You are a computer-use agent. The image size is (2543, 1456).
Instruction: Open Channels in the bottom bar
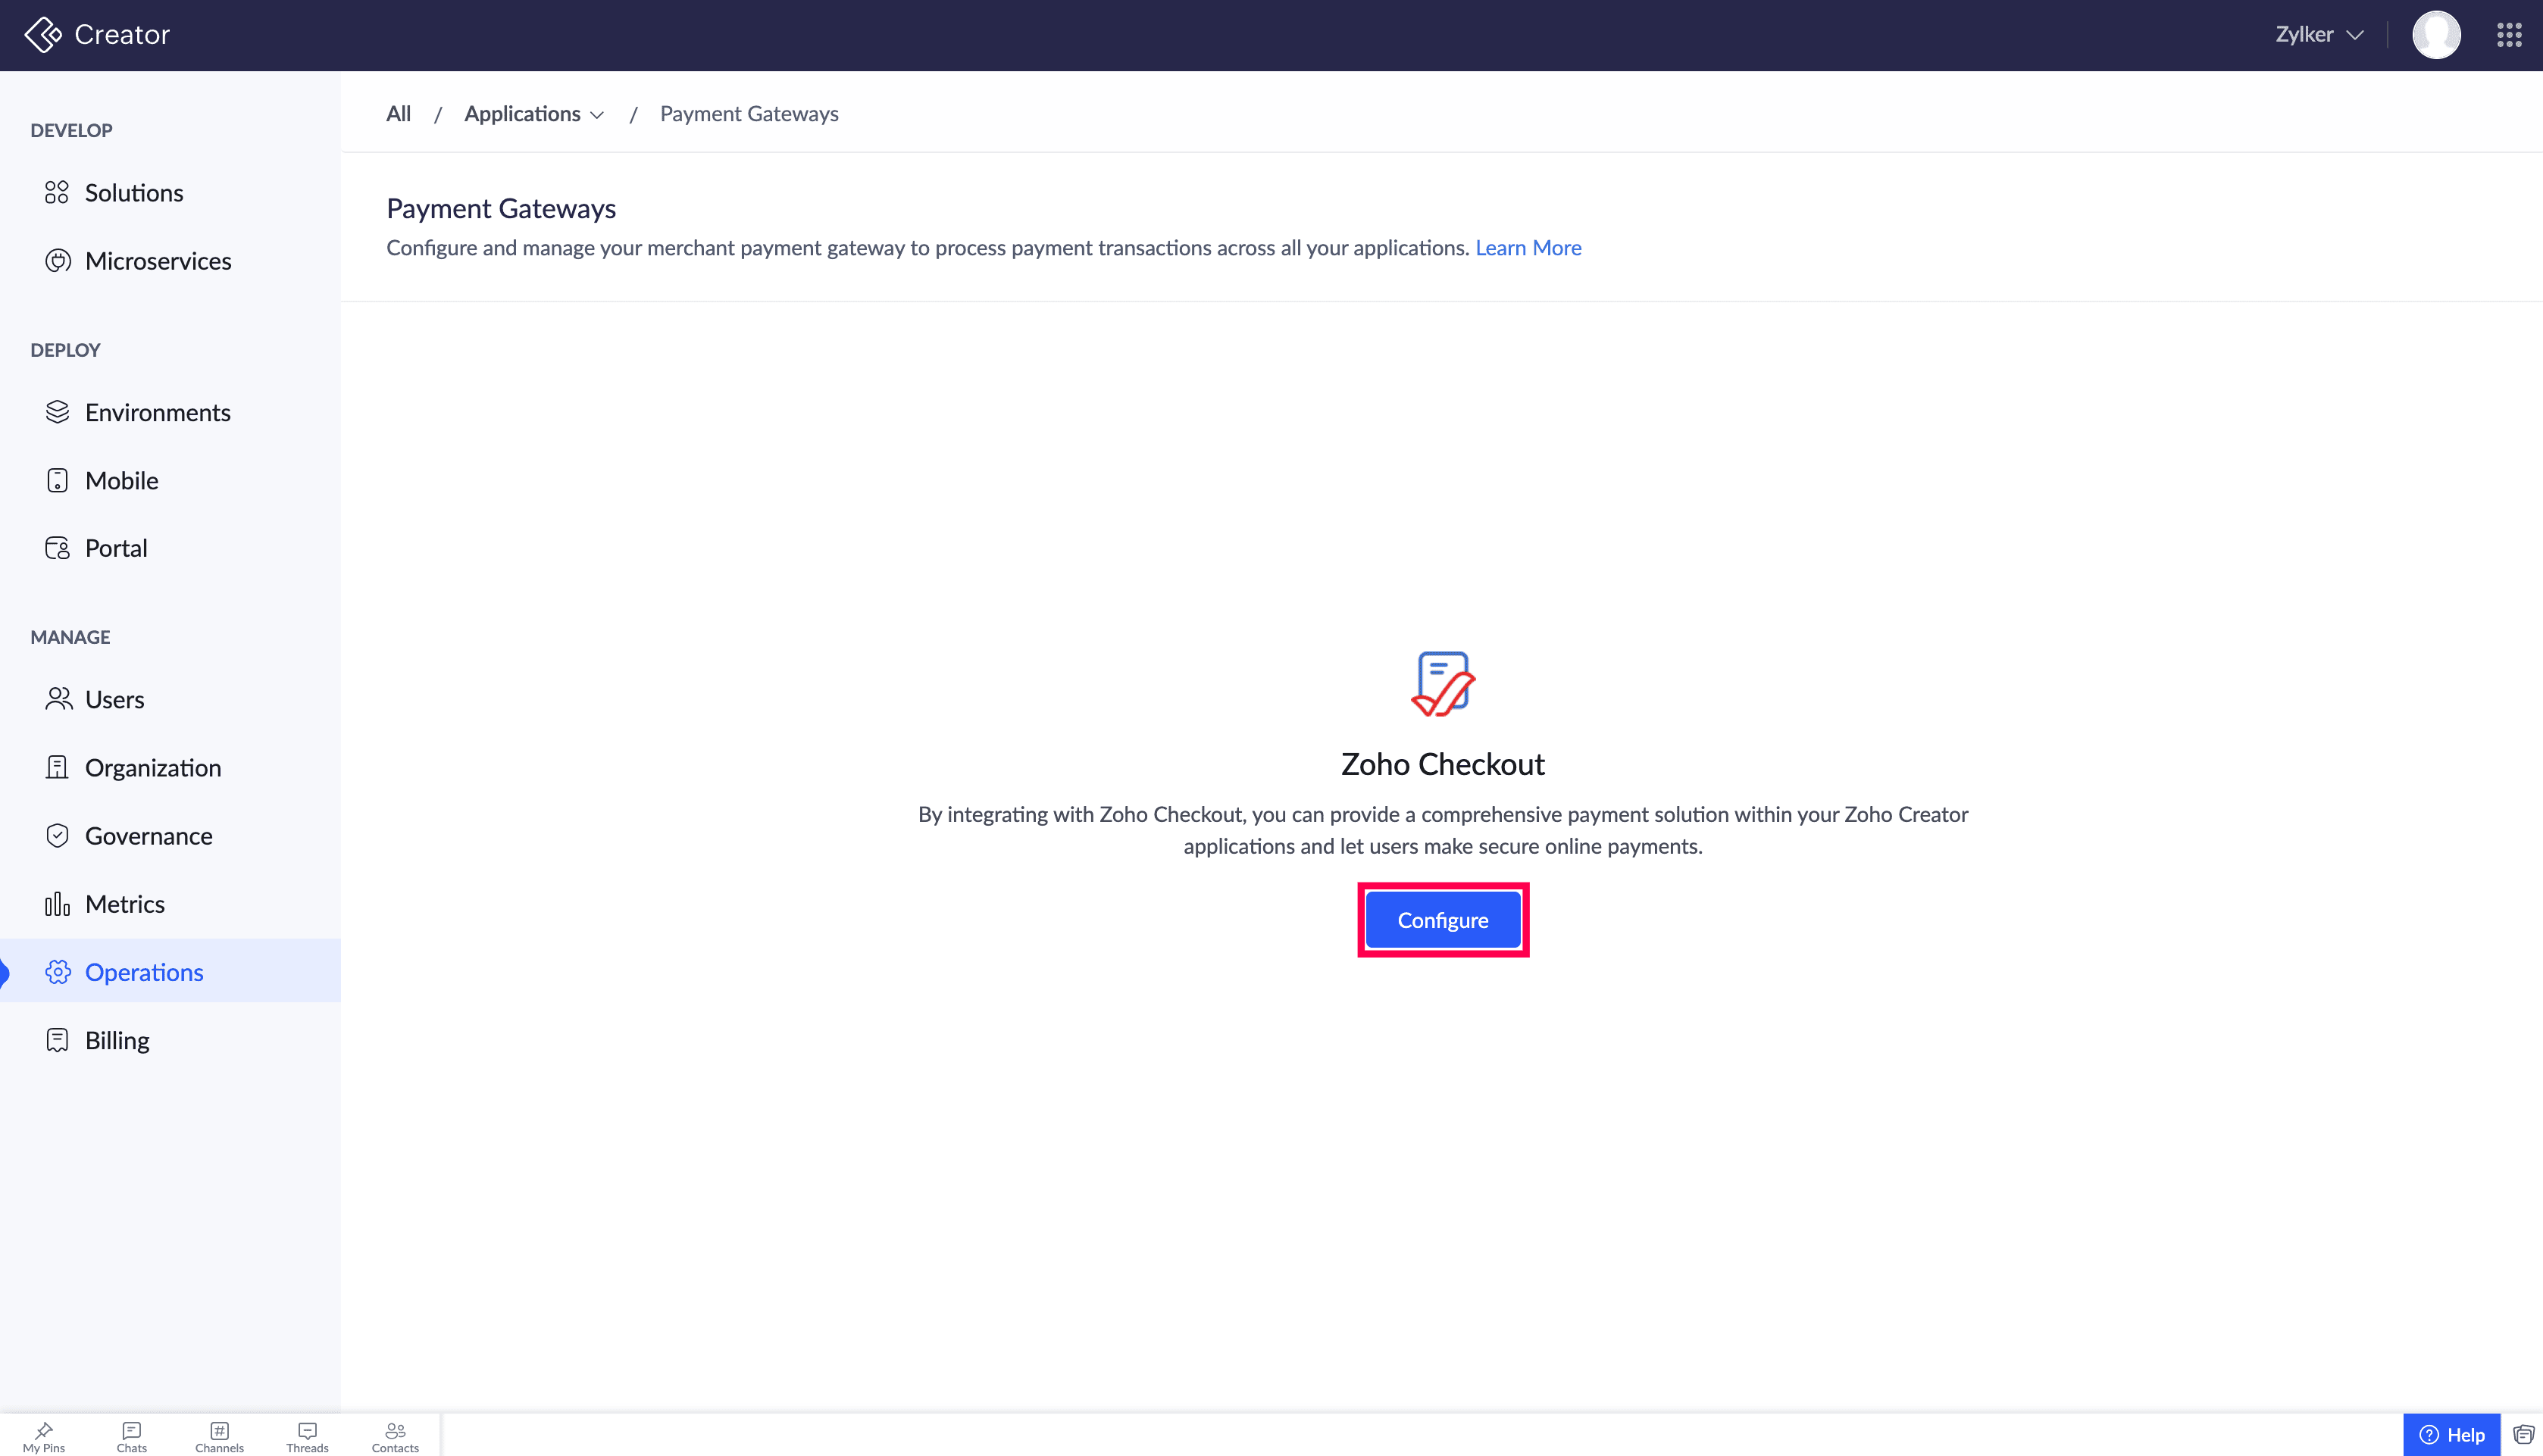pyautogui.click(x=219, y=1436)
